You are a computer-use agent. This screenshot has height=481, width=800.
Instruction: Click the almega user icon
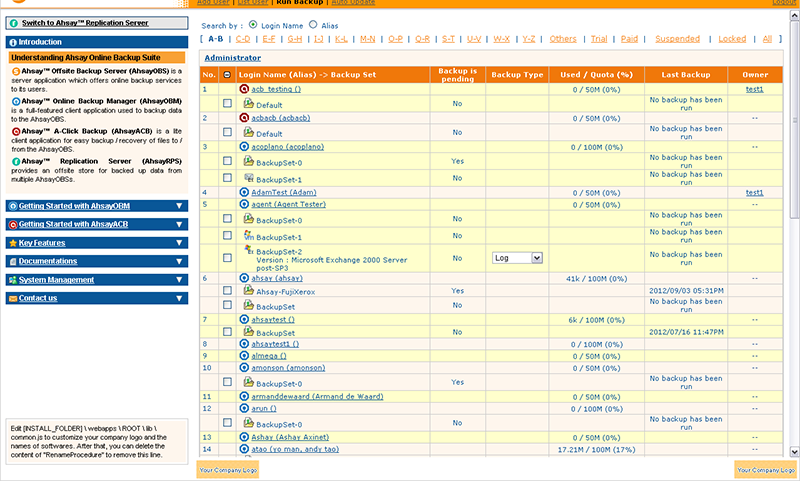tap(244, 356)
